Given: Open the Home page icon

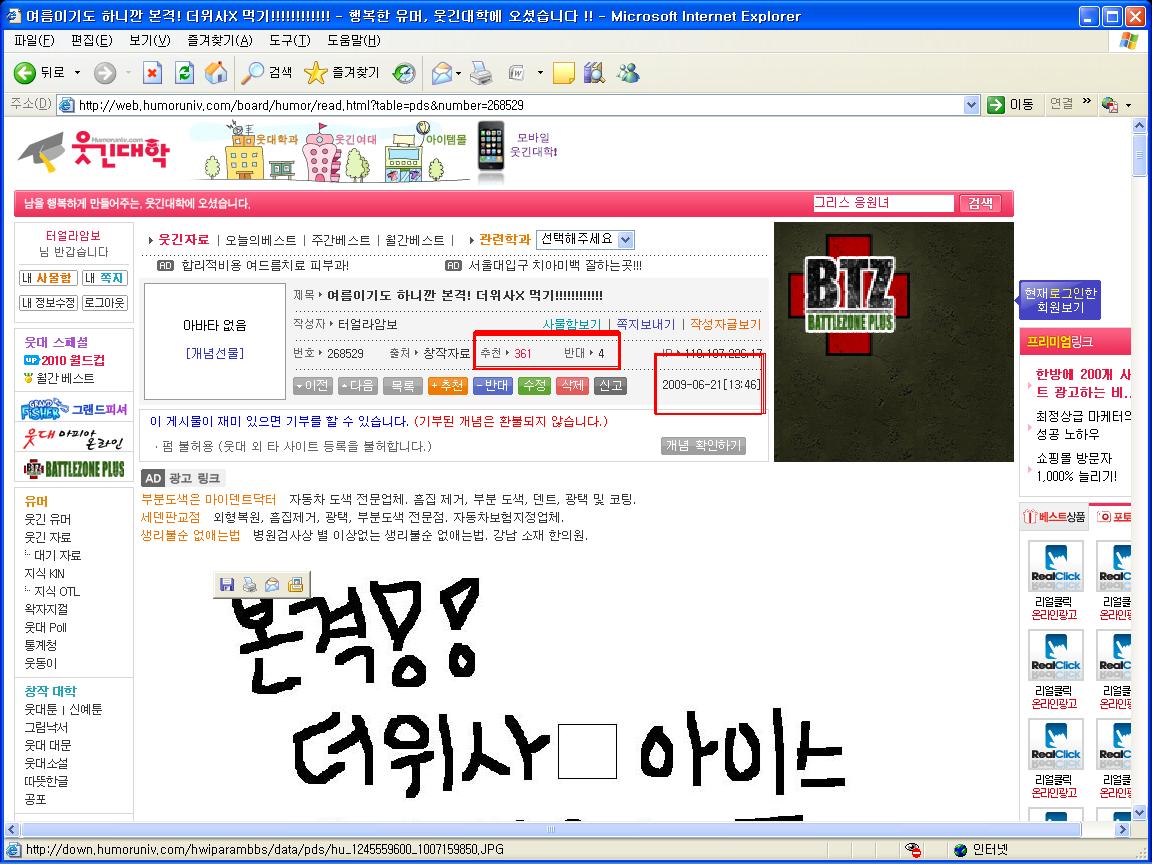Looking at the screenshot, I should pos(216,72).
